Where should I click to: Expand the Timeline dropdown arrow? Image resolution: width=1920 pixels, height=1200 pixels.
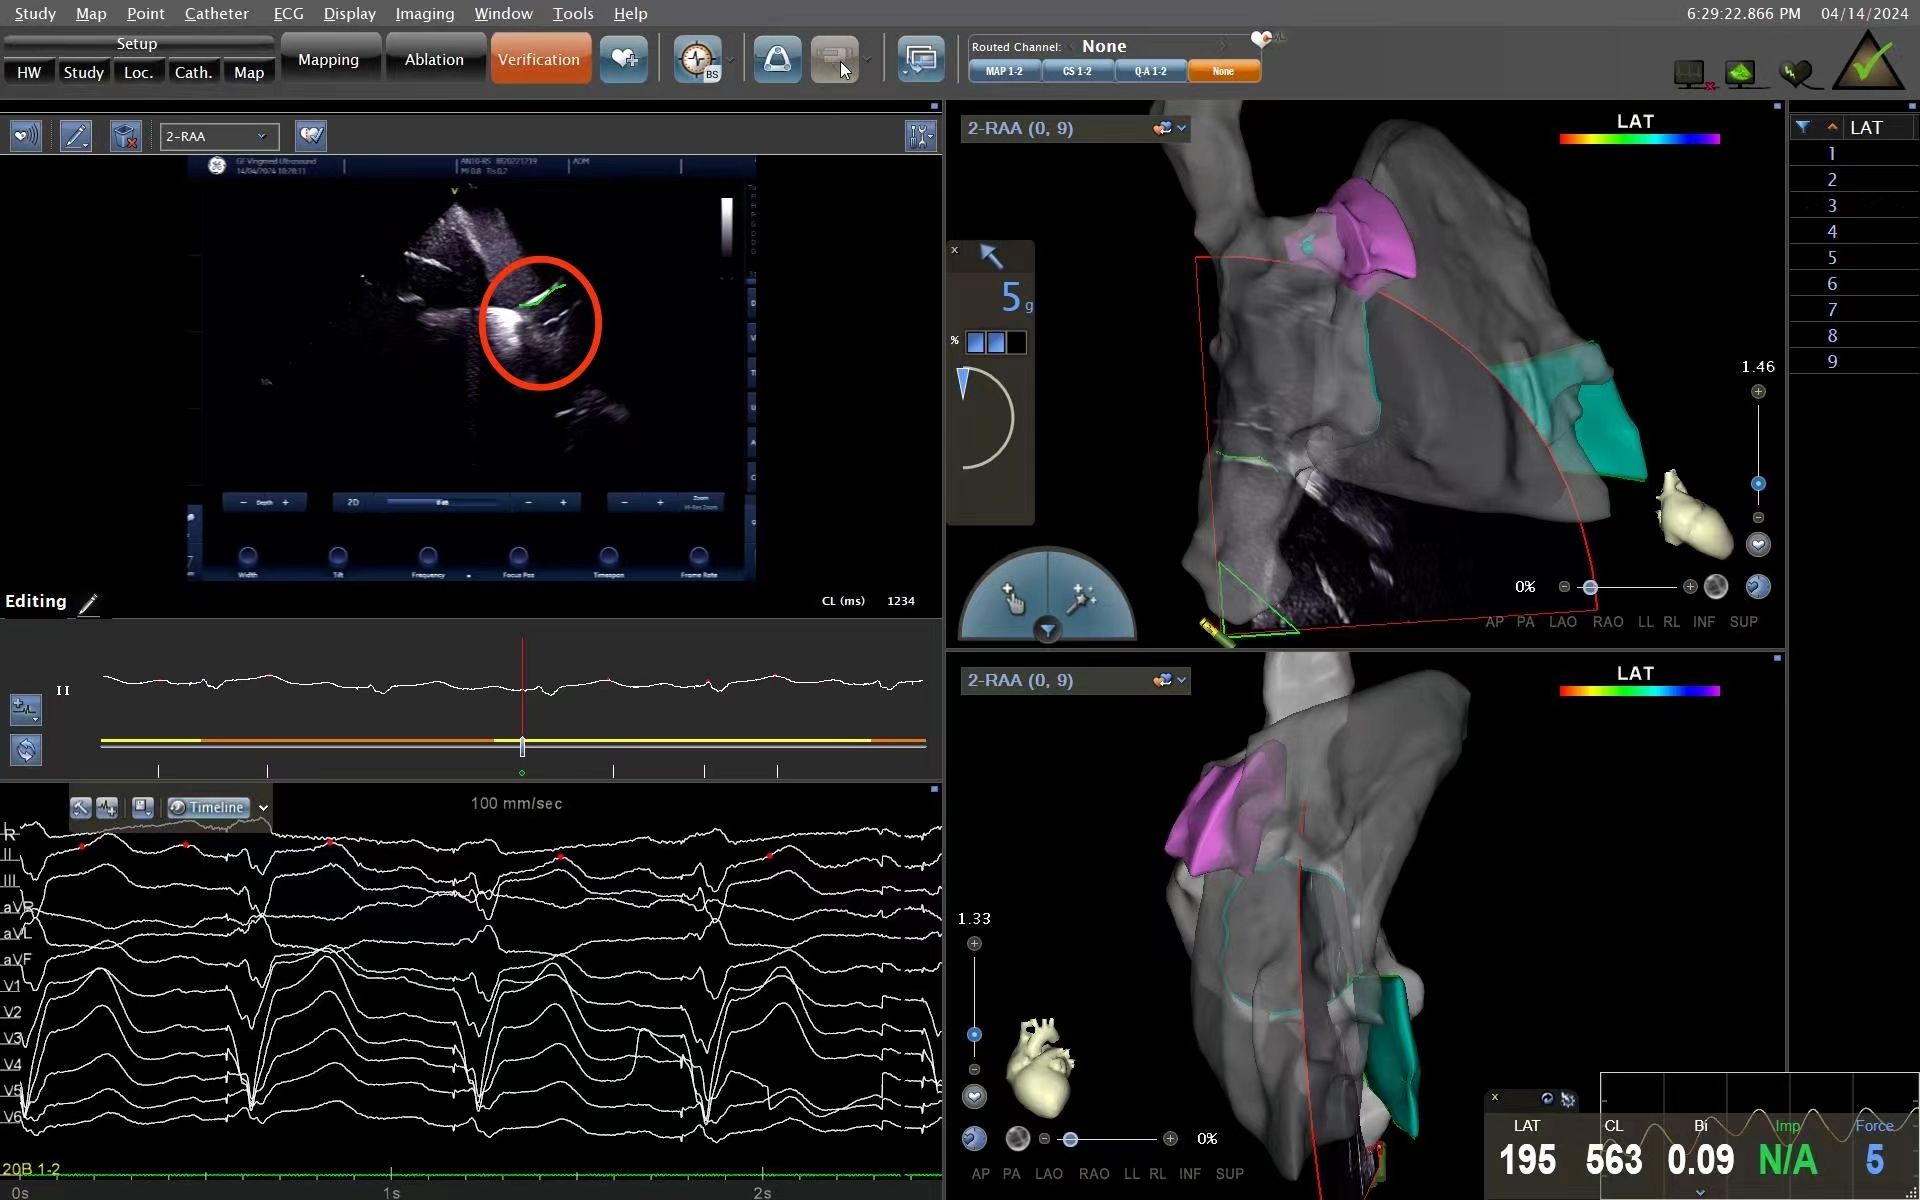(263, 808)
